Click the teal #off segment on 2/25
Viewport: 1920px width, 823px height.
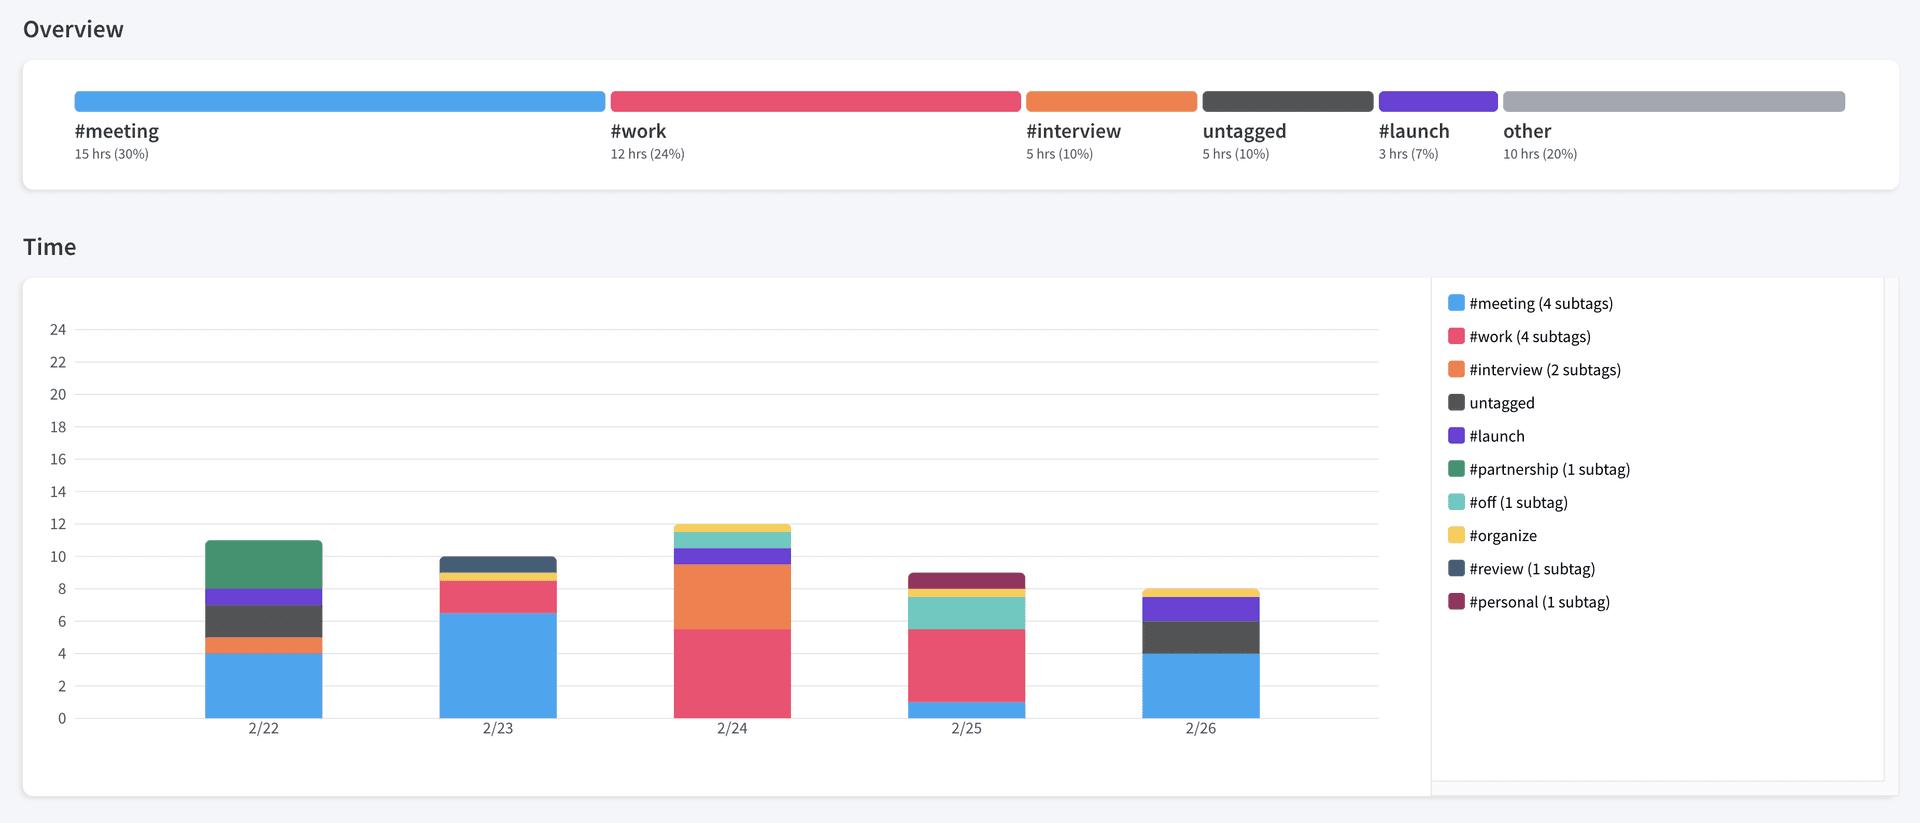(966, 613)
